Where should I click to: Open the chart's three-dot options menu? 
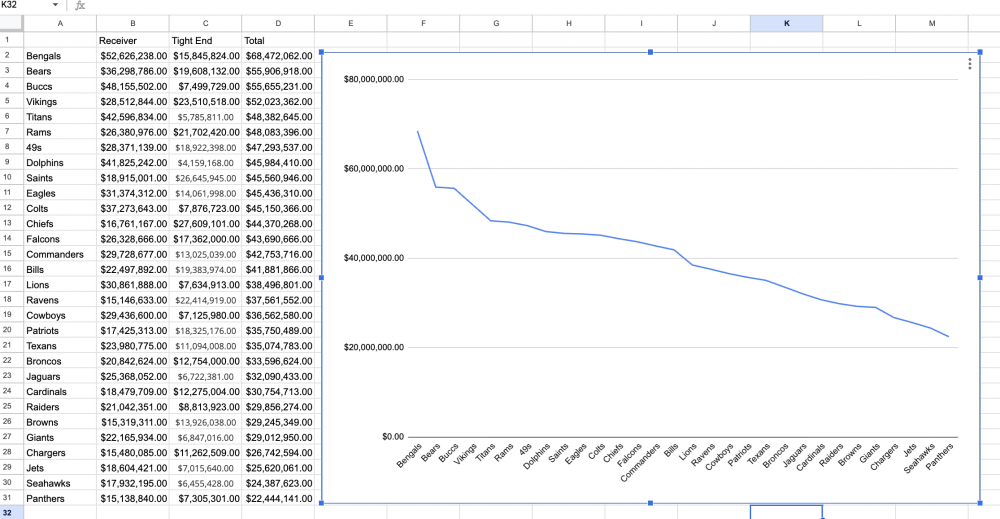[x=970, y=64]
